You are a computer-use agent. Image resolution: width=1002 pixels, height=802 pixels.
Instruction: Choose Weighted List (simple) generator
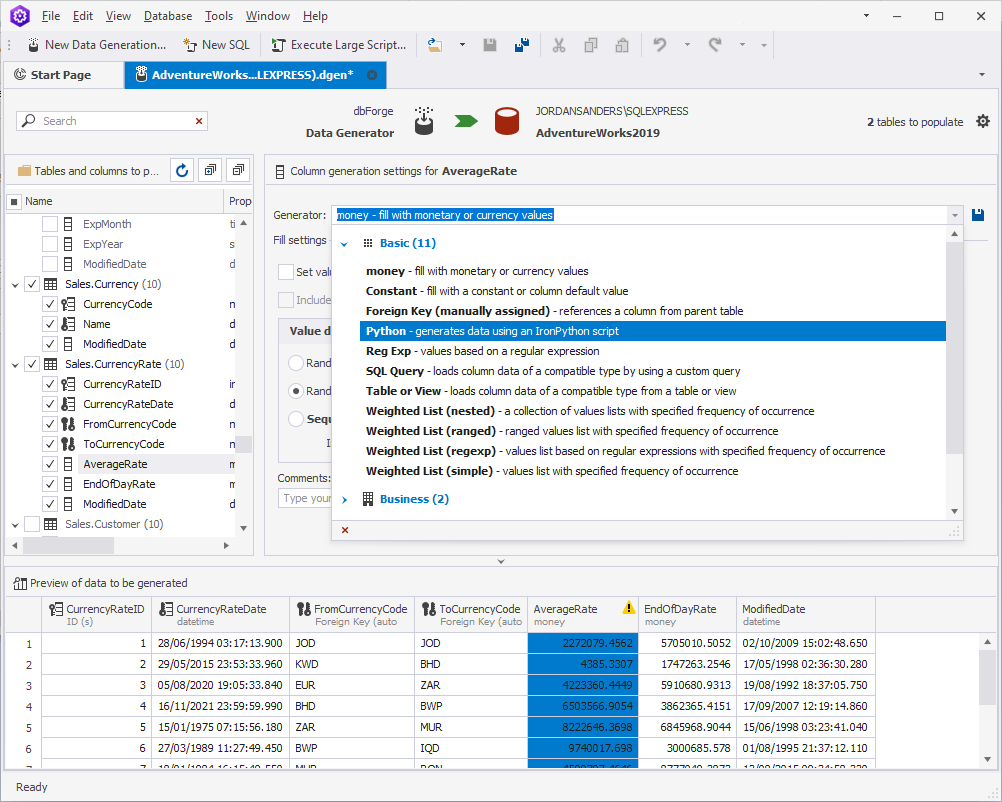coord(652,471)
